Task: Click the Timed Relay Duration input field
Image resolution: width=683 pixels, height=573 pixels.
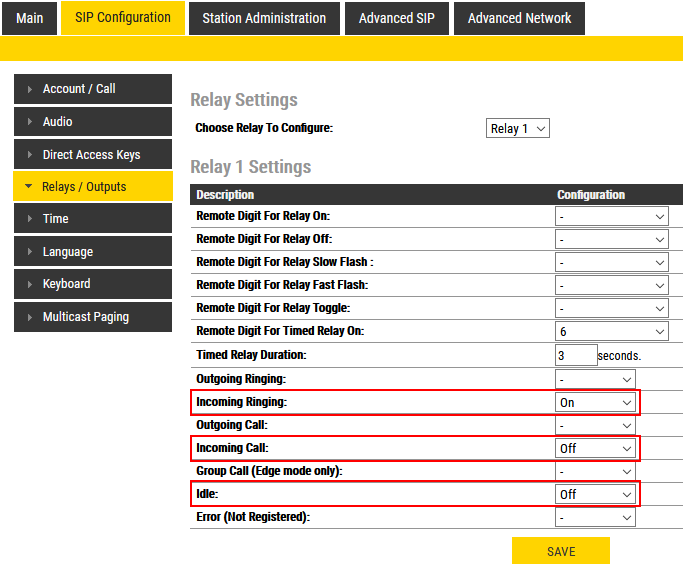Action: 575,355
